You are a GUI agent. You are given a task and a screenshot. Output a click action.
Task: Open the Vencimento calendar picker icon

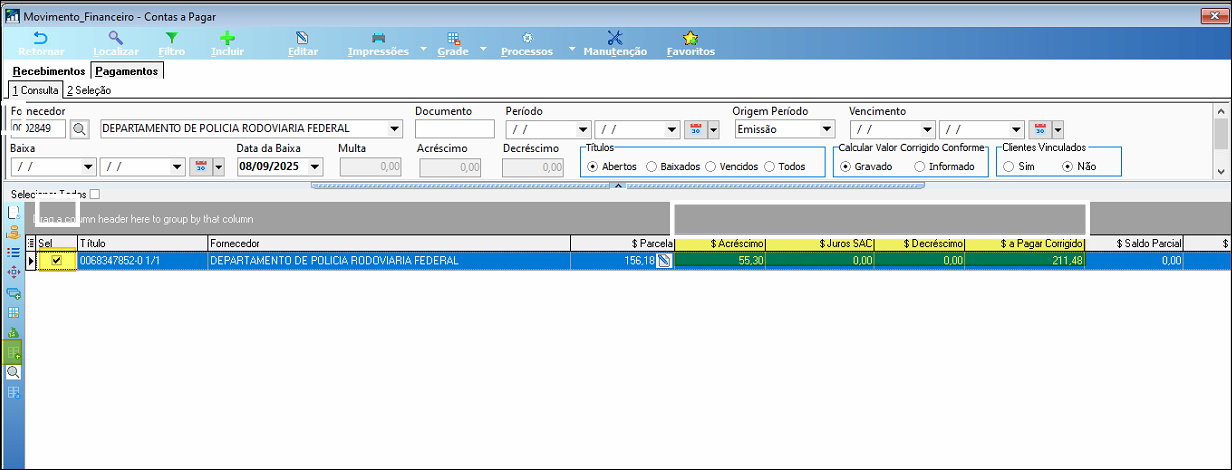click(1040, 129)
